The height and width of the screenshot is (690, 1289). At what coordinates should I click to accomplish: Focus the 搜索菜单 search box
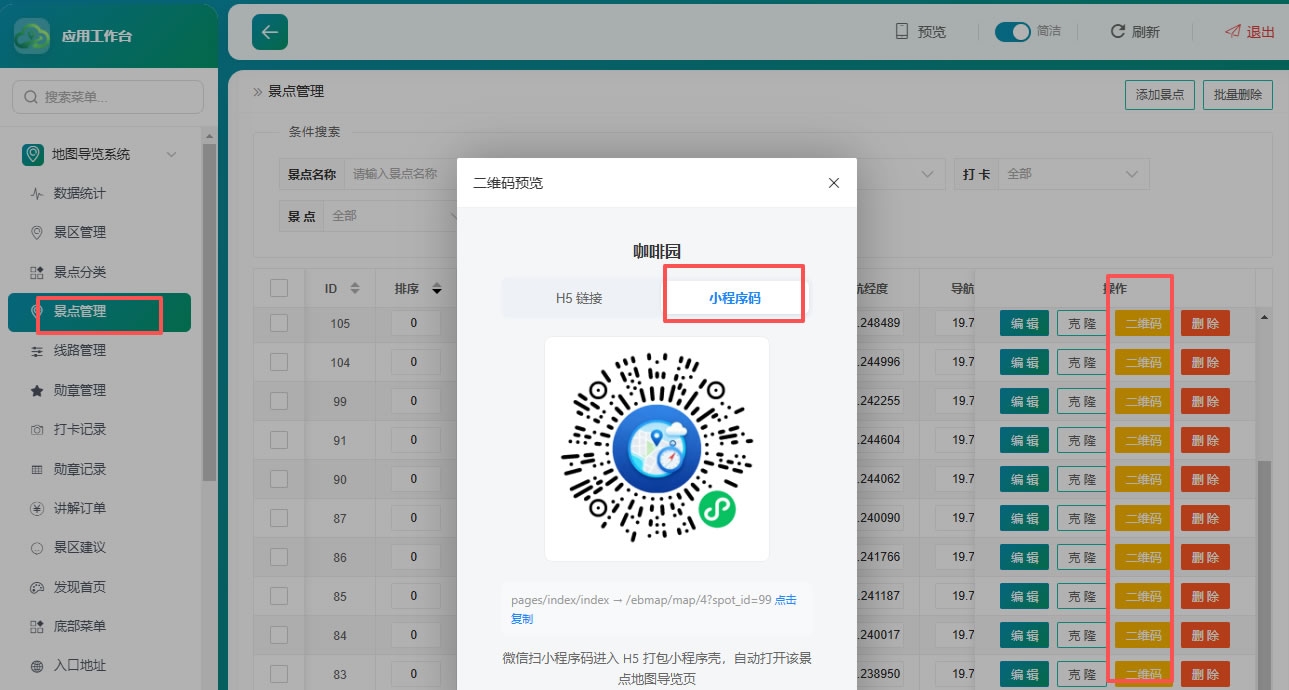(108, 97)
